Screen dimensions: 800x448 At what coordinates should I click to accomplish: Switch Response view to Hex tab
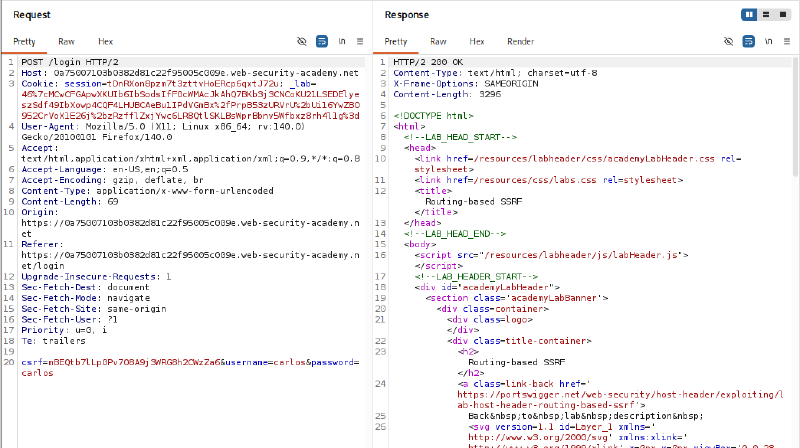click(477, 41)
